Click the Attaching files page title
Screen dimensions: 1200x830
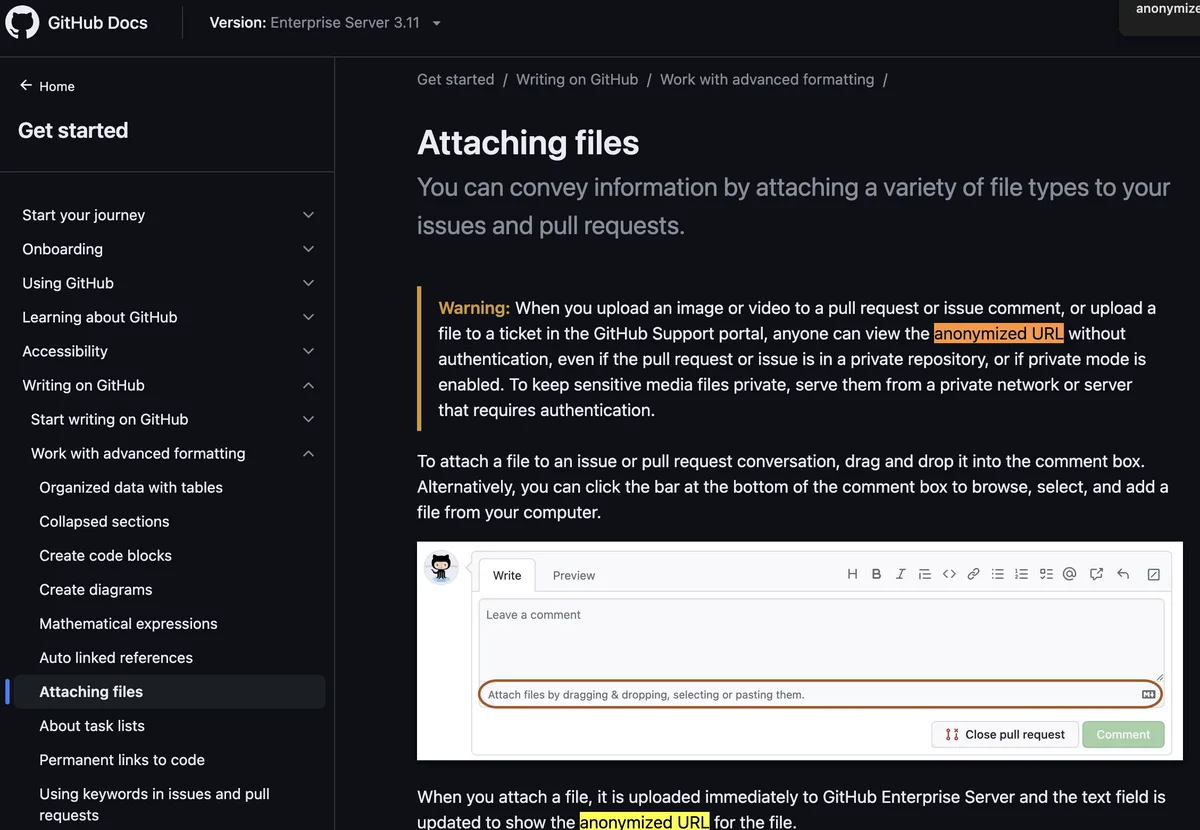click(528, 142)
